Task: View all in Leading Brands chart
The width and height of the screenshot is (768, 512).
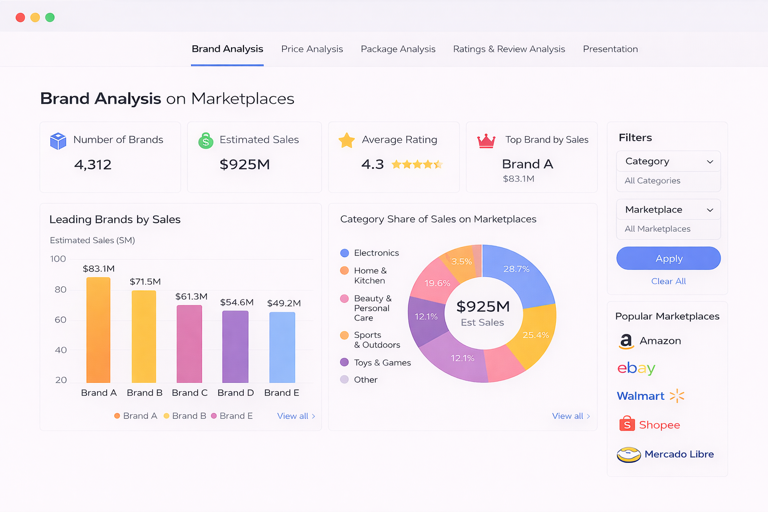Action: pyautogui.click(x=295, y=416)
